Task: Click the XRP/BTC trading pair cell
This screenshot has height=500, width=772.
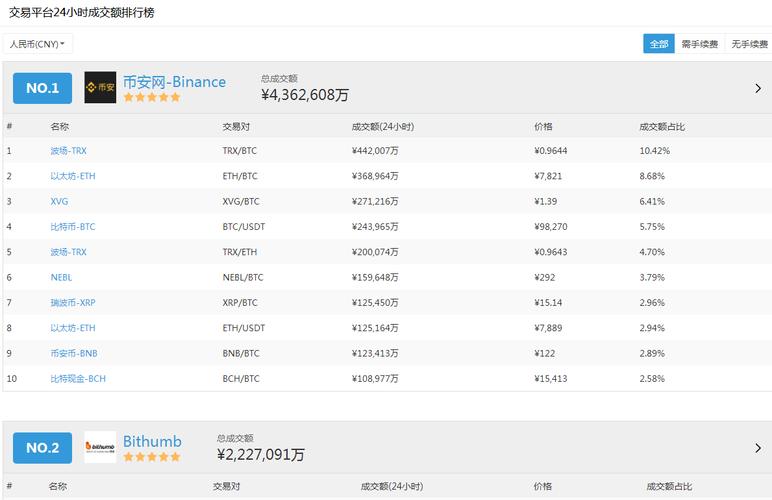Action: click(240, 303)
